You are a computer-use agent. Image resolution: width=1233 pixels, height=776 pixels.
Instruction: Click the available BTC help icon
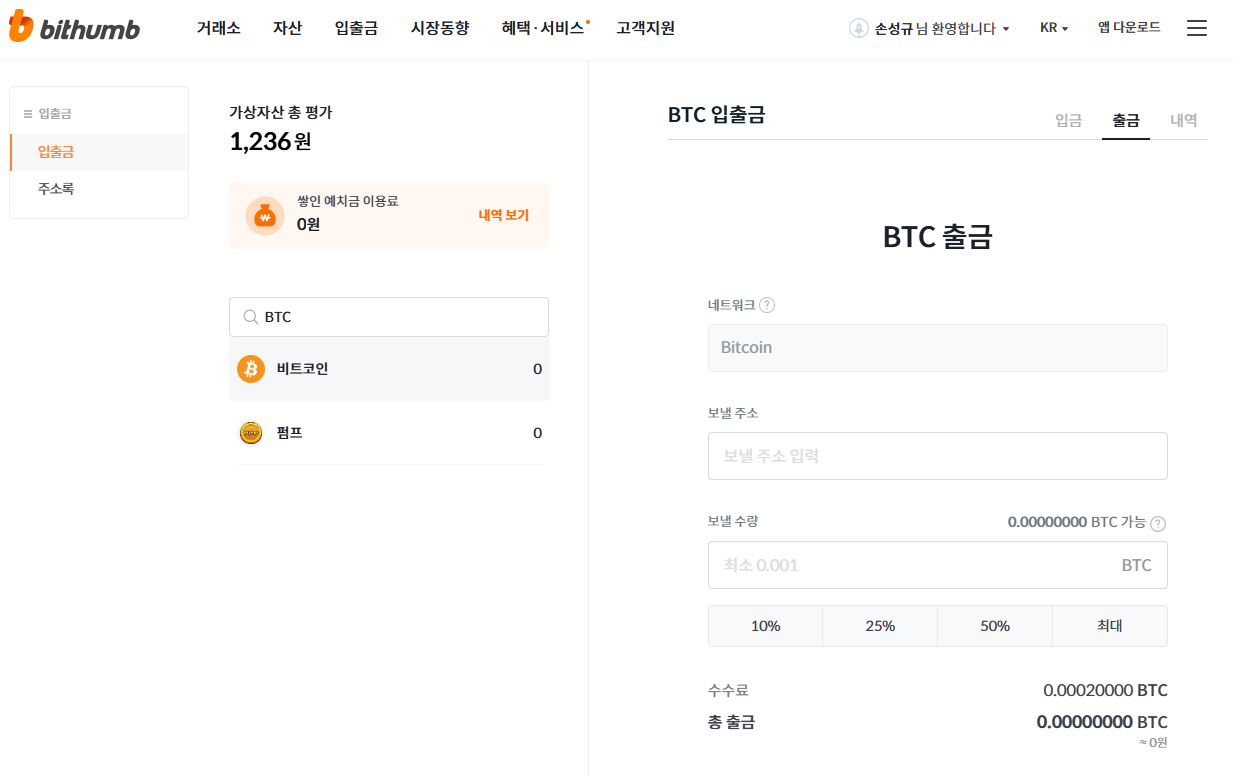(1158, 523)
